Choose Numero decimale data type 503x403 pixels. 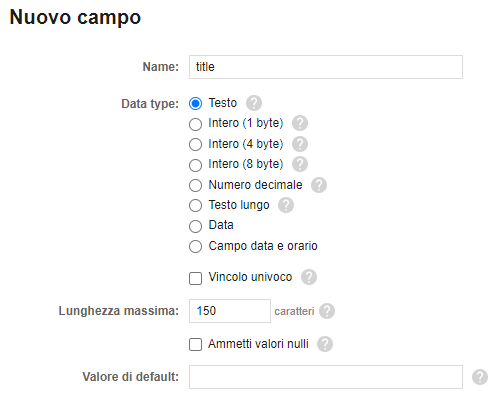point(195,186)
